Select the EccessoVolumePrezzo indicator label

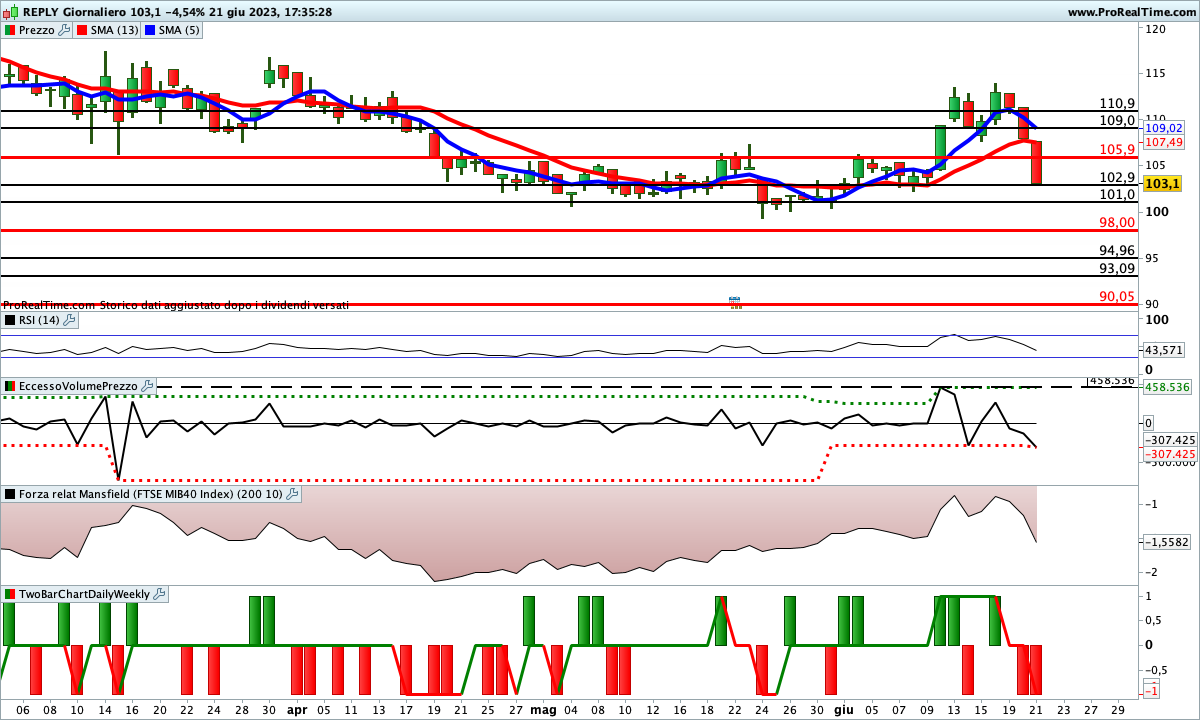79,386
